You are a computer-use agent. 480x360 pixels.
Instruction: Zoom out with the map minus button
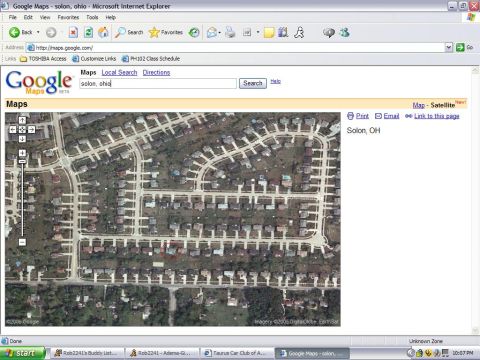click(22, 242)
